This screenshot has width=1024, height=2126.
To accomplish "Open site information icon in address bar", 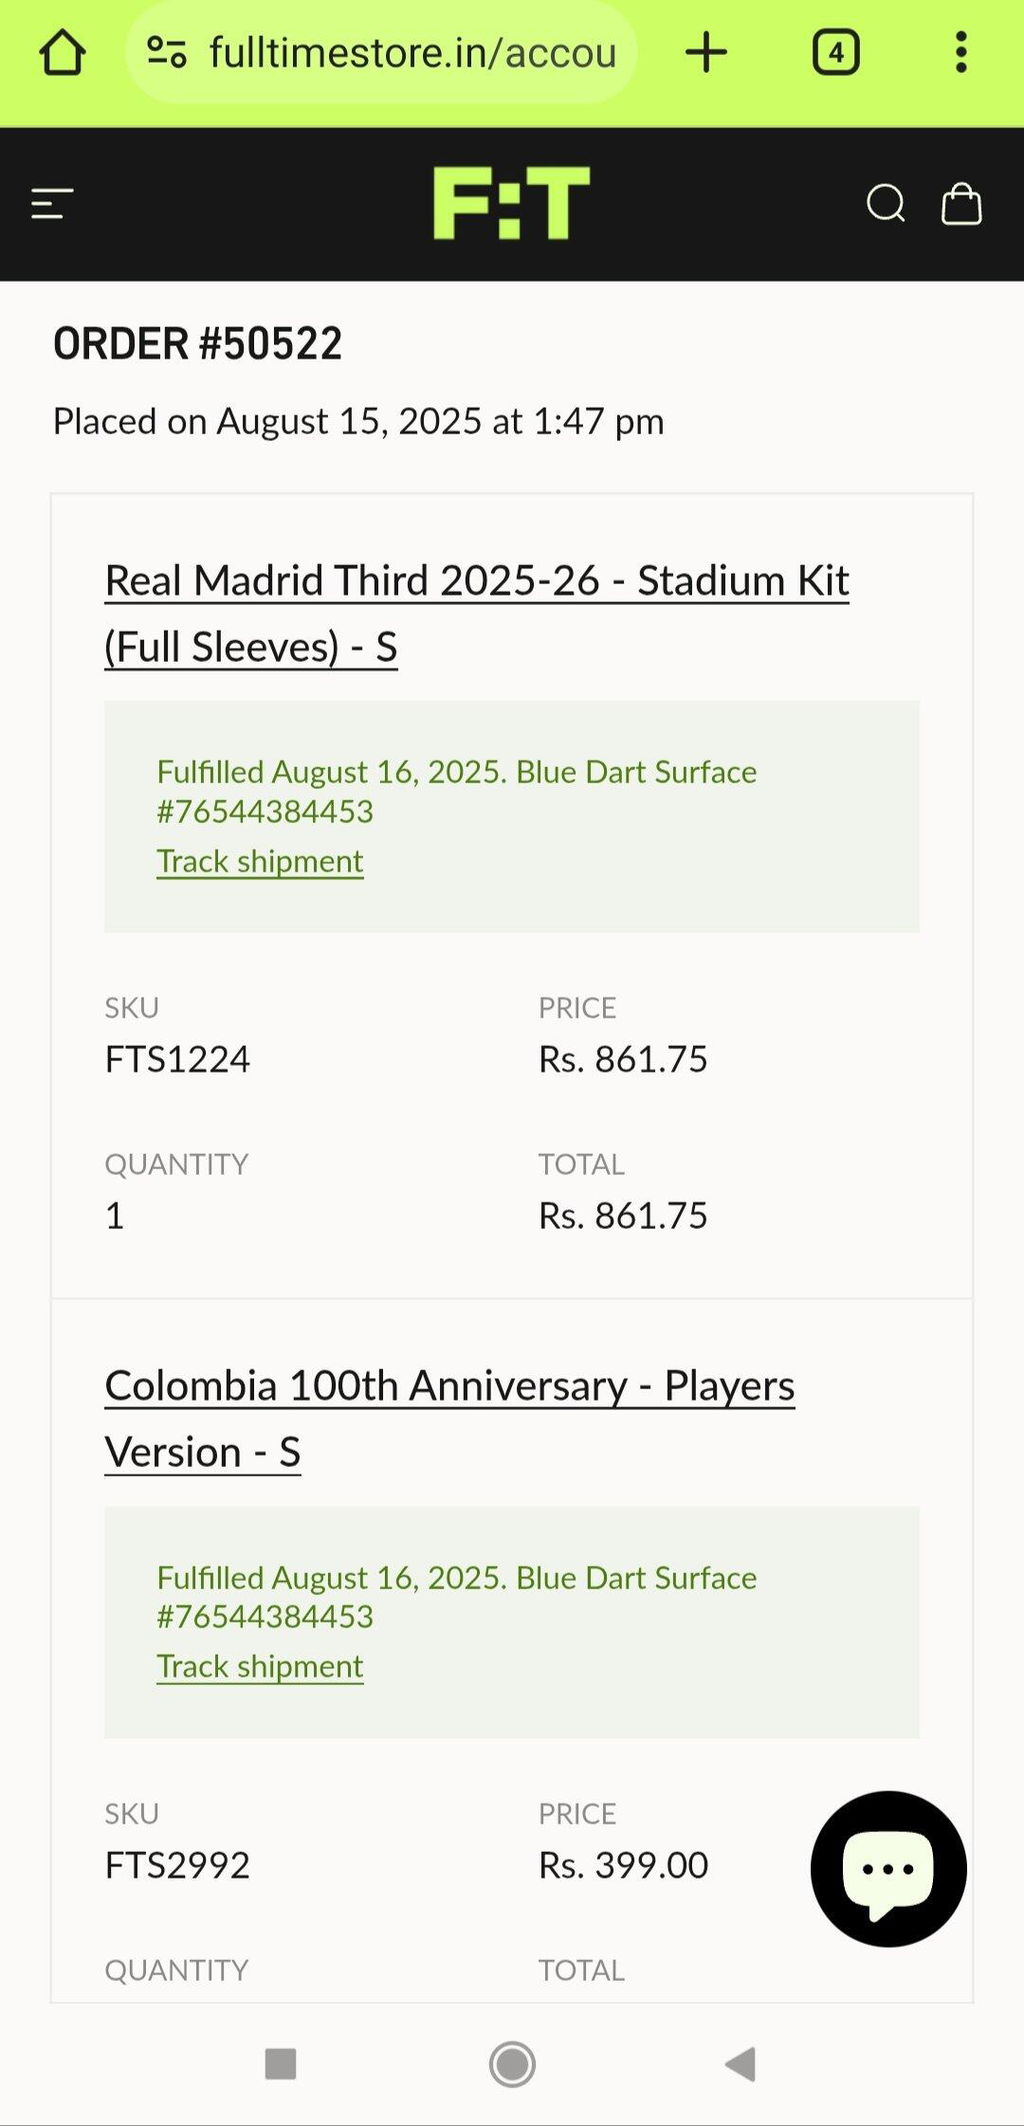I will (x=166, y=52).
